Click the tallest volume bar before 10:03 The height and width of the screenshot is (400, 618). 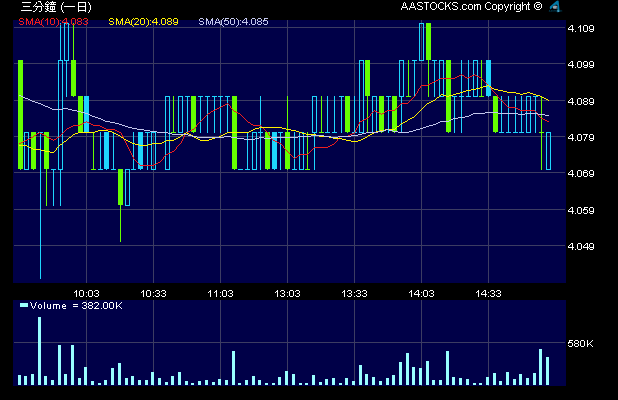pyautogui.click(x=40, y=351)
